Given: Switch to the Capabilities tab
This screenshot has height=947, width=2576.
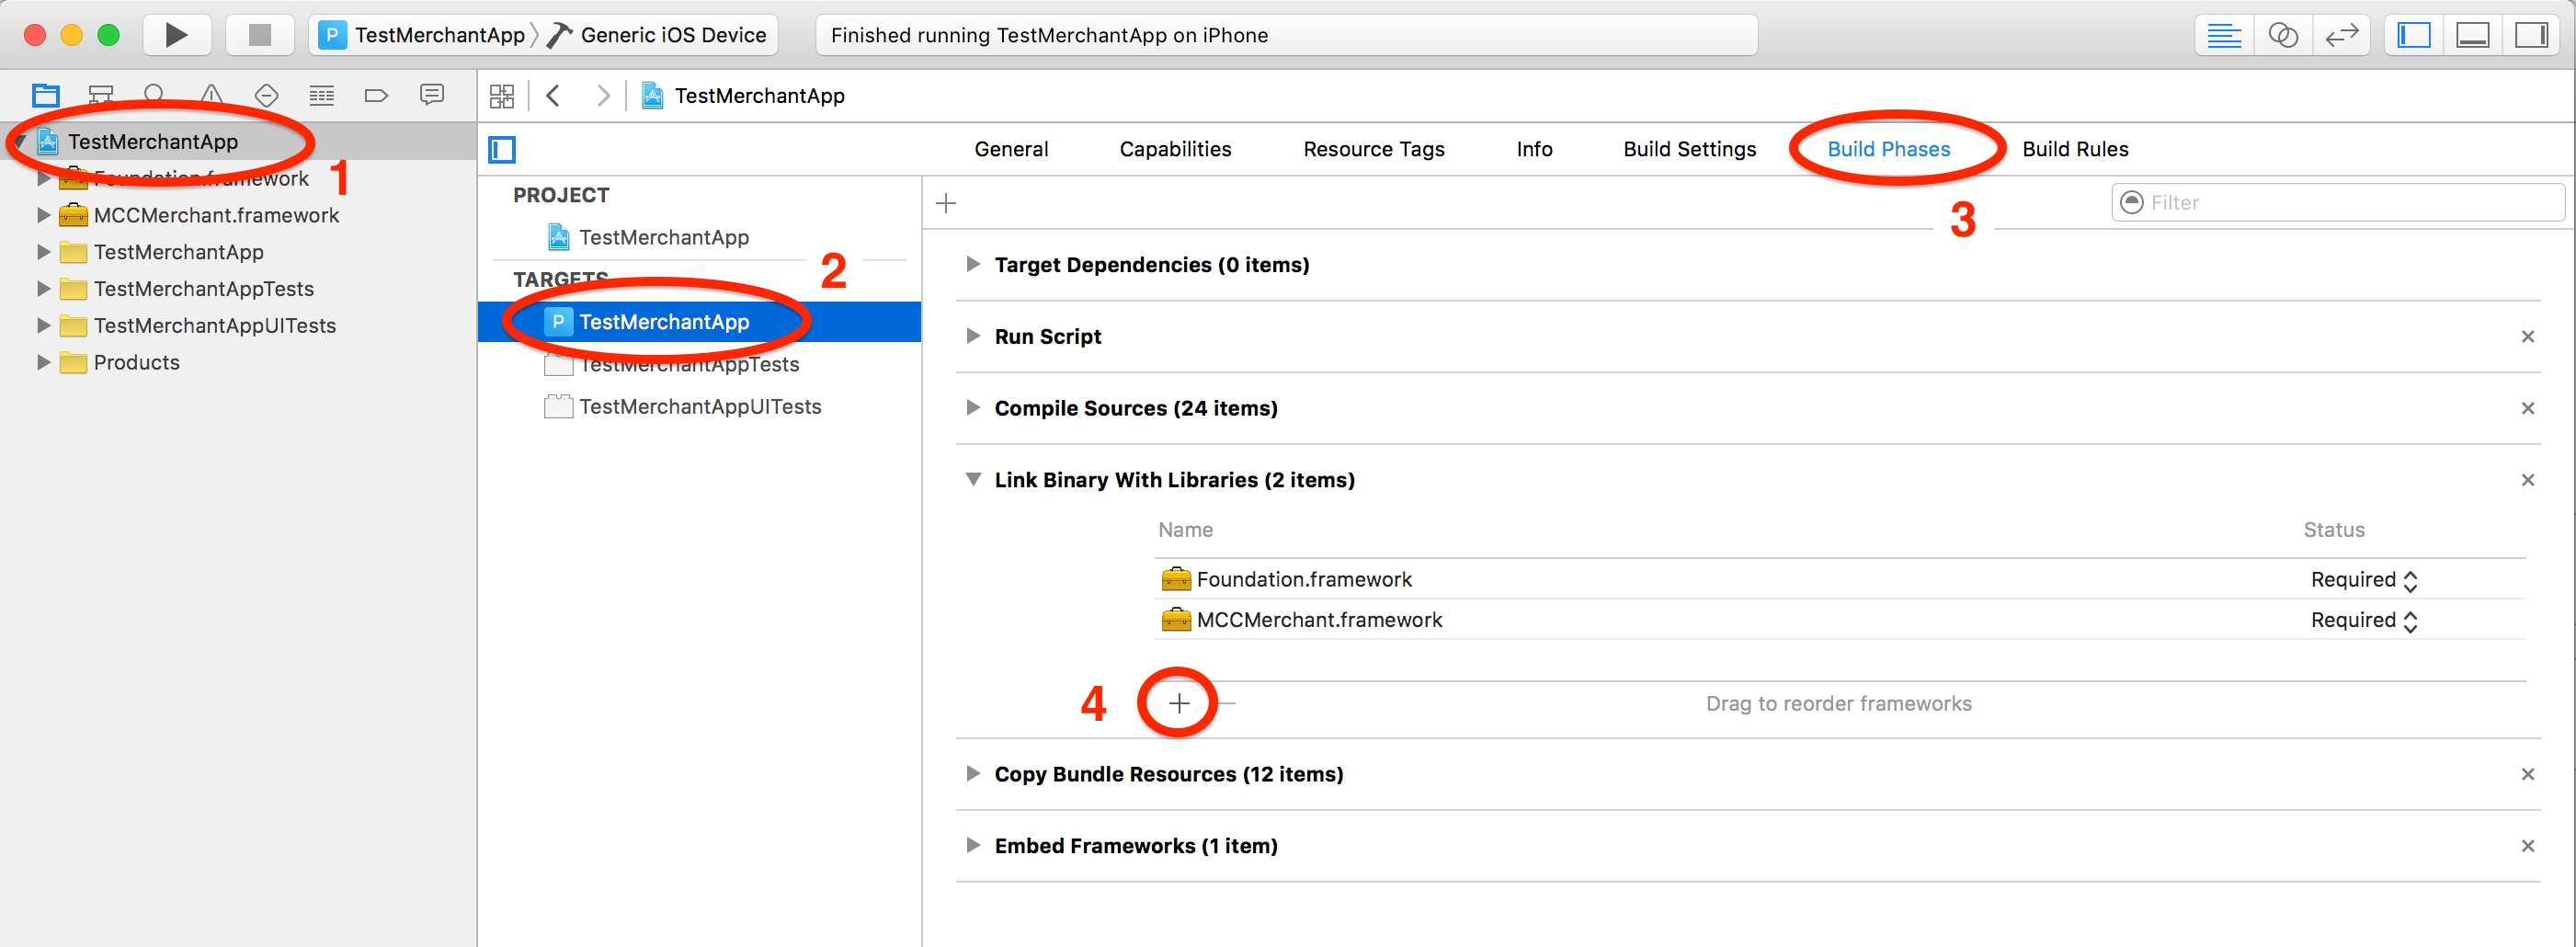Looking at the screenshot, I should tap(1175, 149).
